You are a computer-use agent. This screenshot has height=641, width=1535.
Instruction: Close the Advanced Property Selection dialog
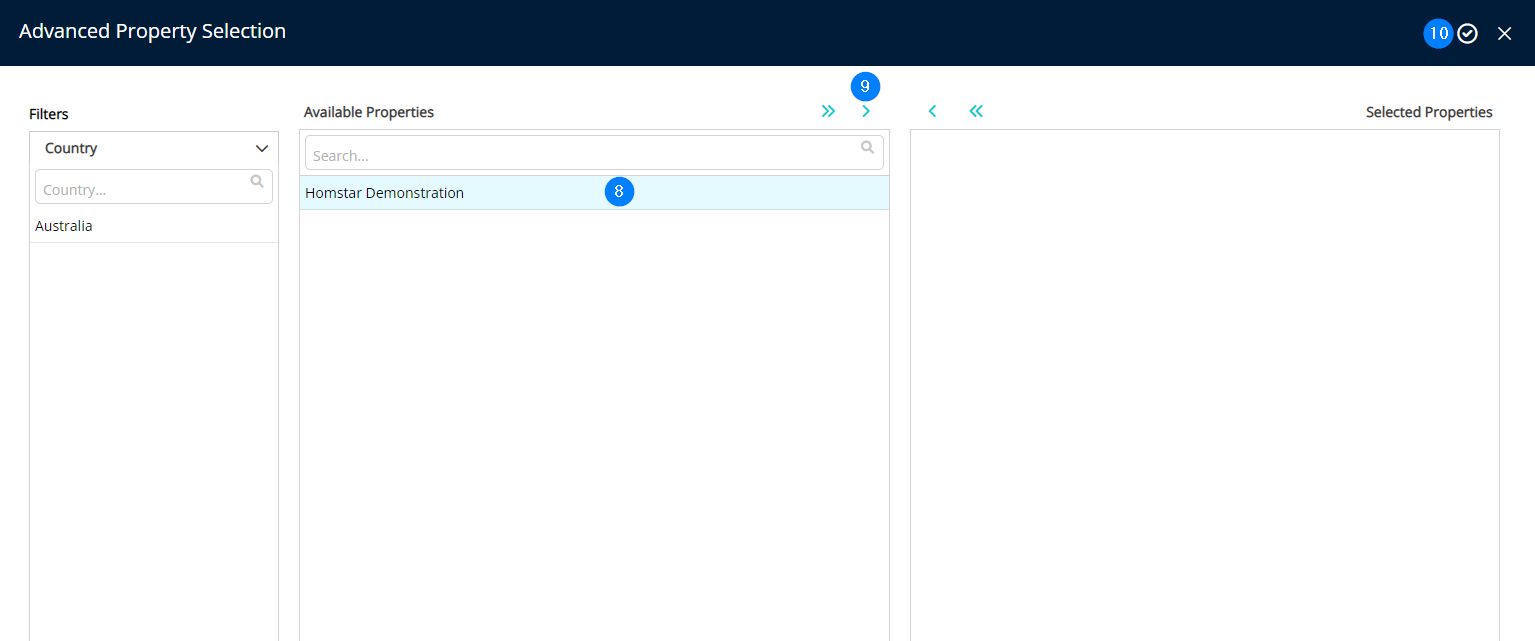click(1504, 33)
